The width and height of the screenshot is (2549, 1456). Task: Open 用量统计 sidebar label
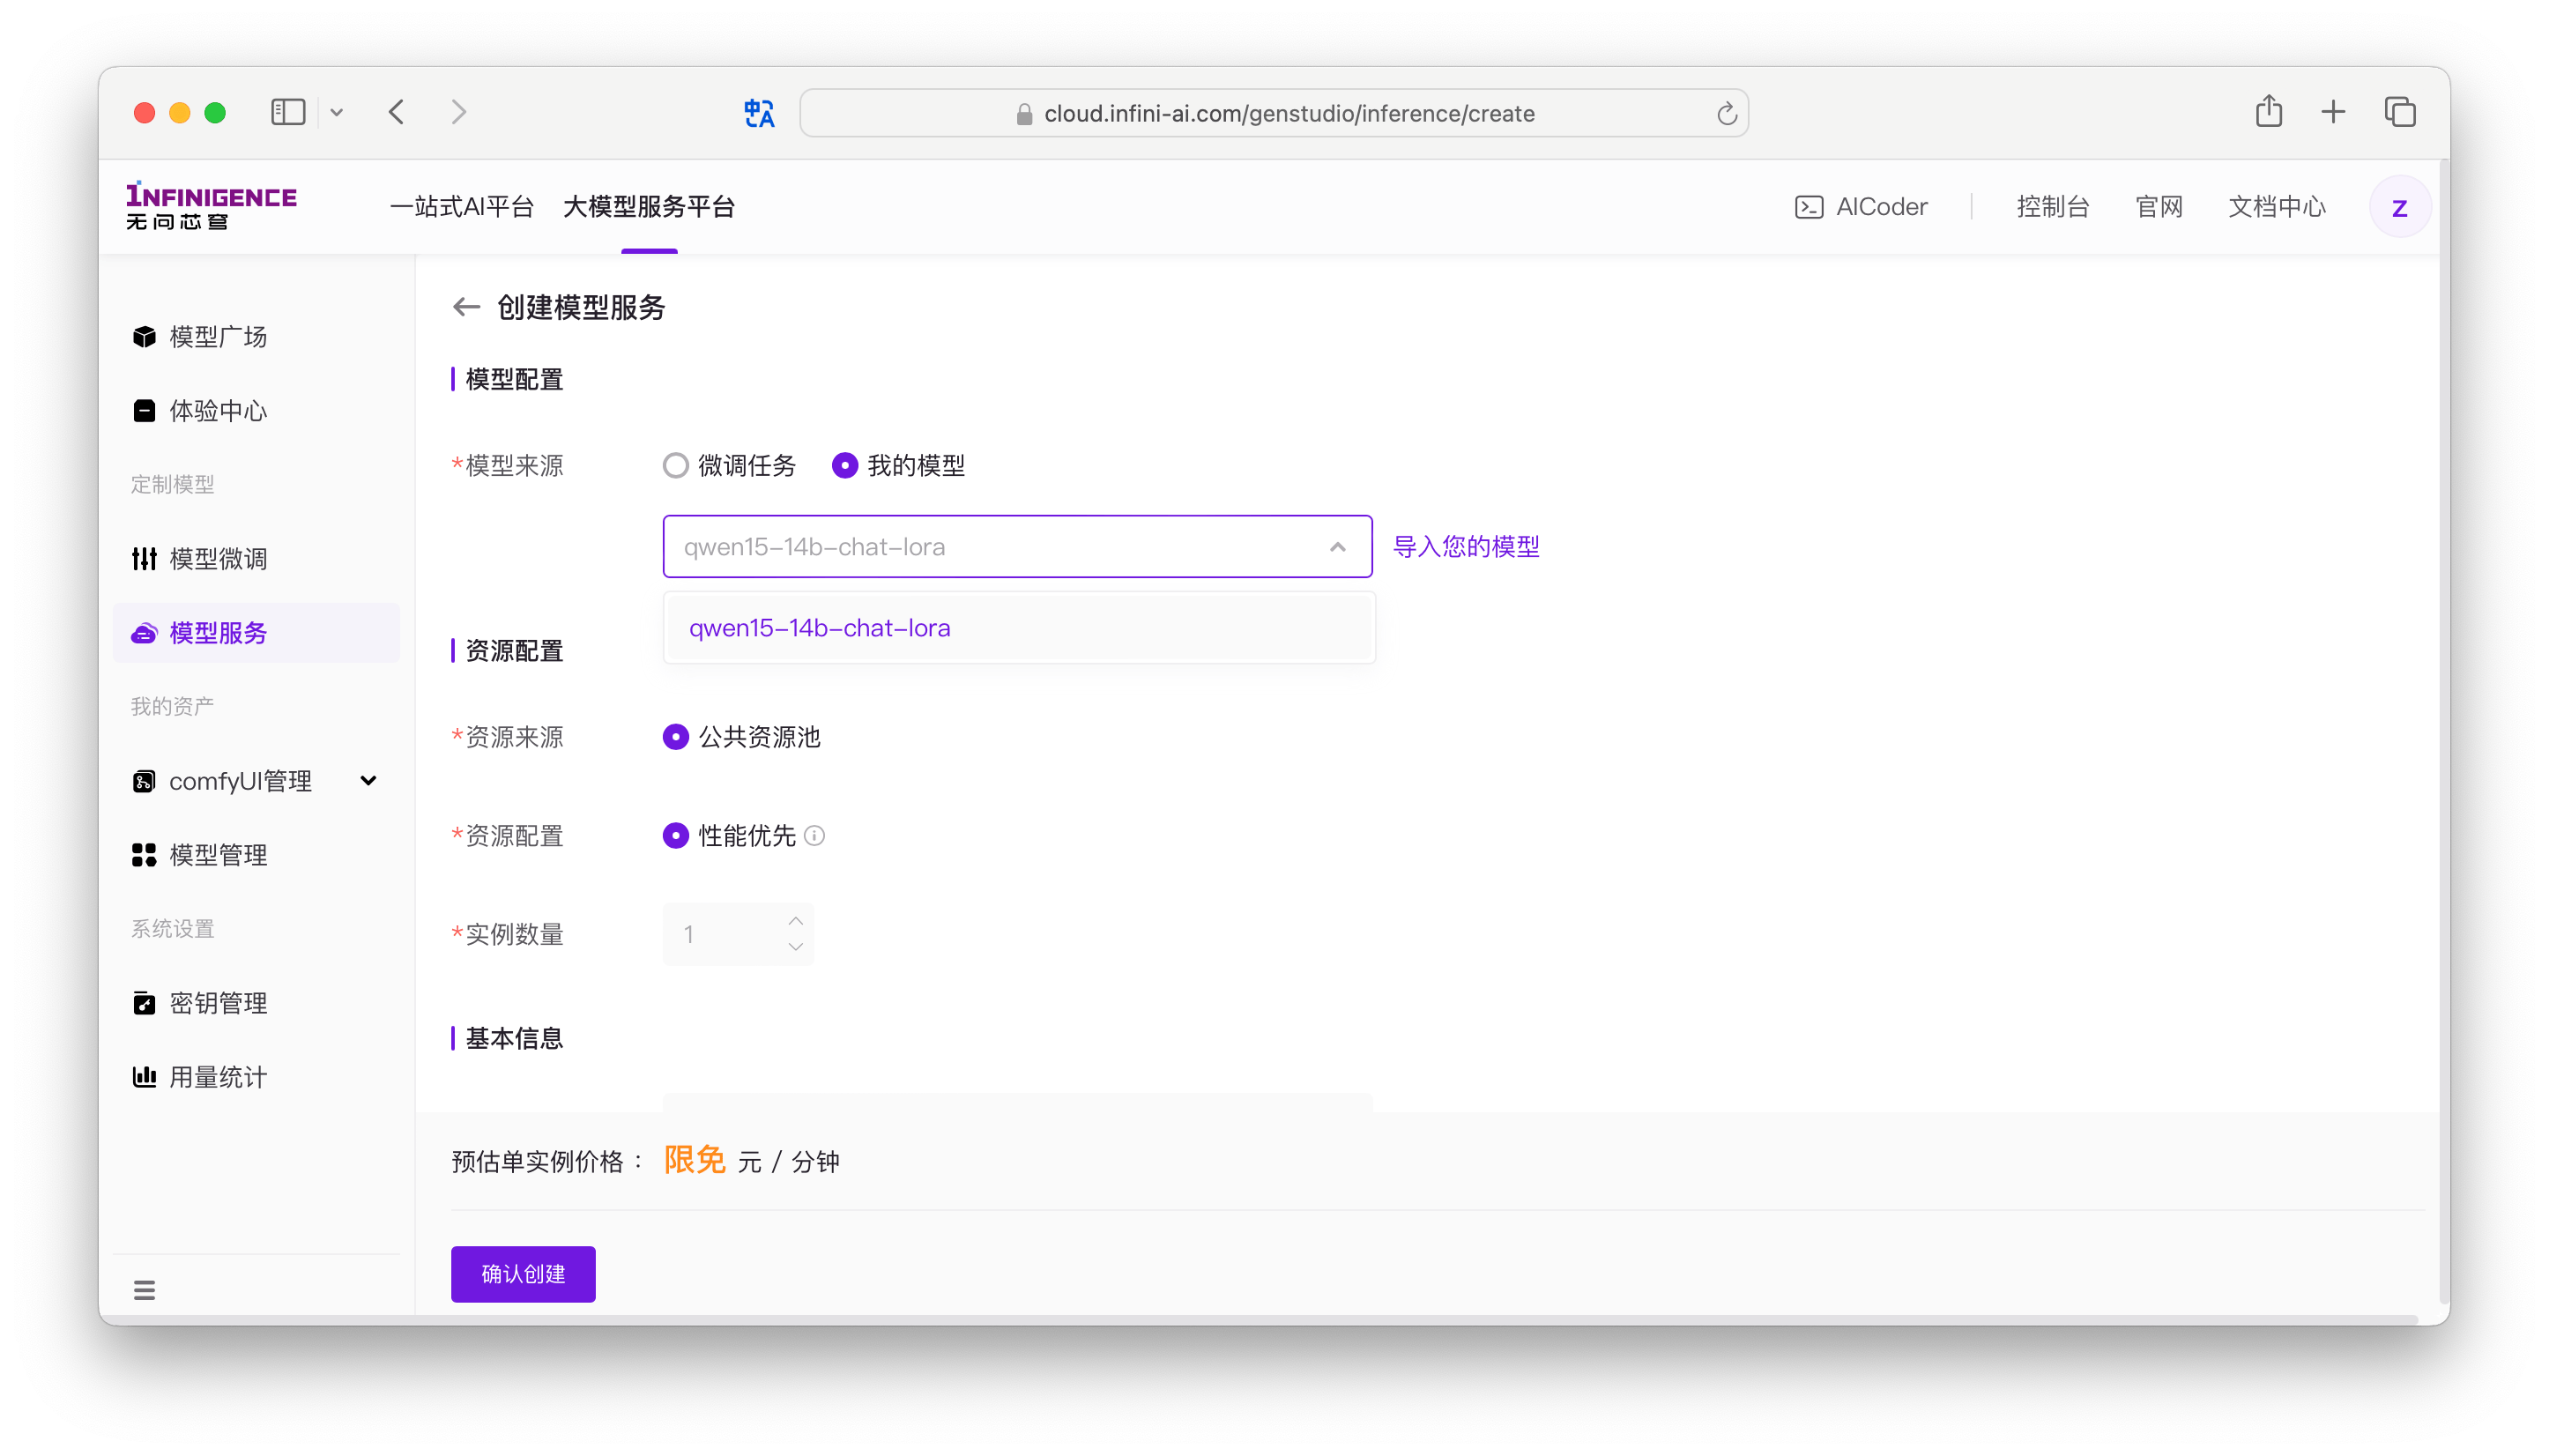pos(218,1077)
